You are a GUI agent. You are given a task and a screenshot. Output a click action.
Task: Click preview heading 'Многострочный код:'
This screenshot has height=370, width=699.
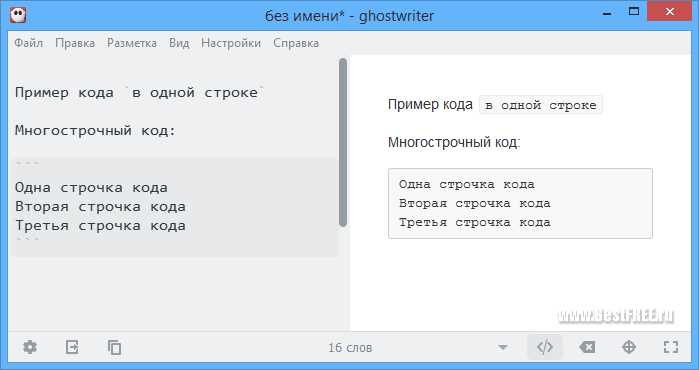click(x=454, y=143)
